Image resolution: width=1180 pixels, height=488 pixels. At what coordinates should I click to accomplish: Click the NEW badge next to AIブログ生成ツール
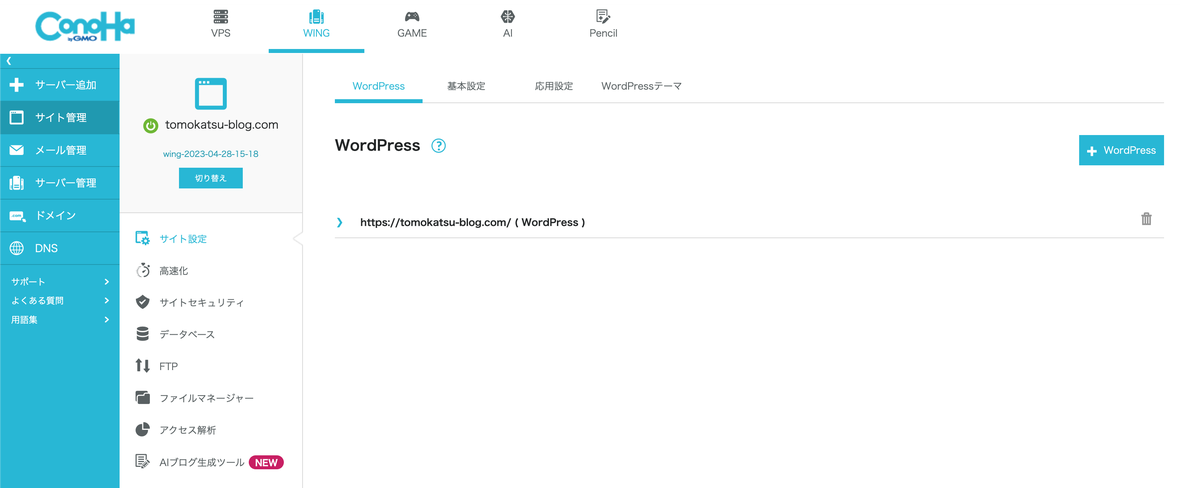click(266, 462)
